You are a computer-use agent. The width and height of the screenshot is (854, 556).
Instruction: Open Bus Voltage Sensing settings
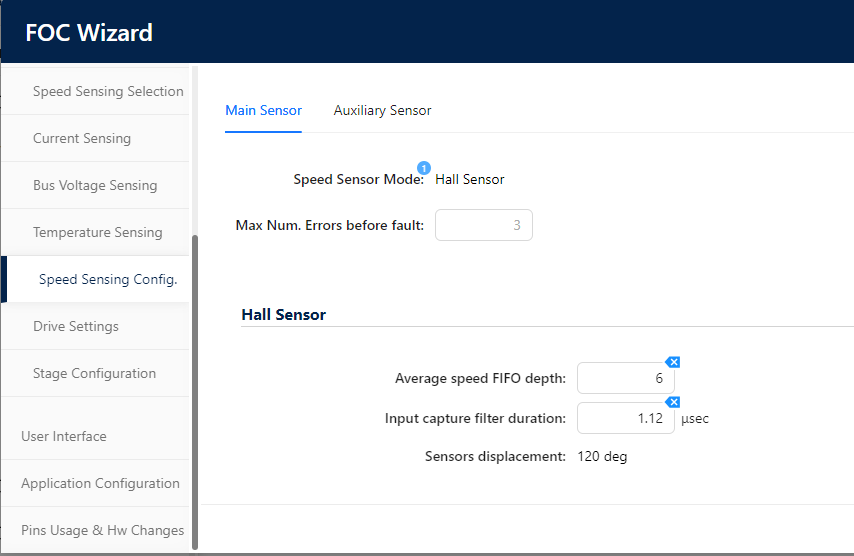coord(95,185)
